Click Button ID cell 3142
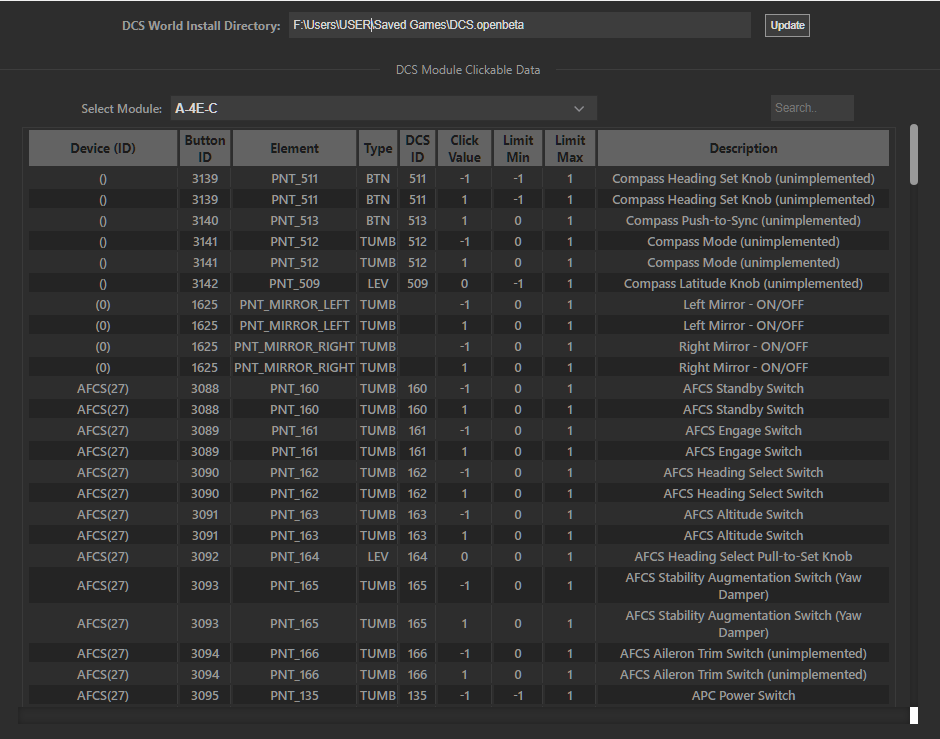 click(x=205, y=283)
